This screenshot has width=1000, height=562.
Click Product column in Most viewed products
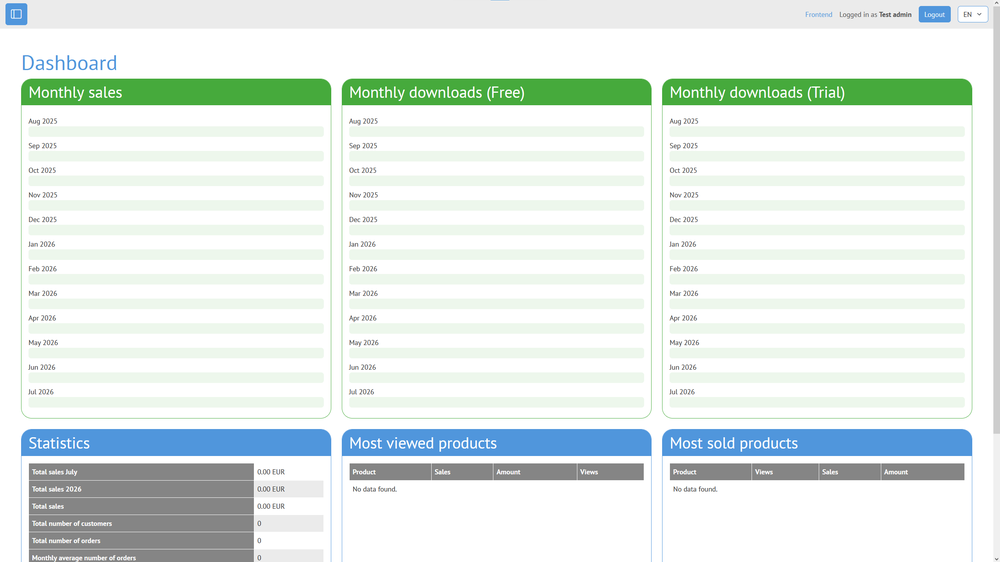390,472
